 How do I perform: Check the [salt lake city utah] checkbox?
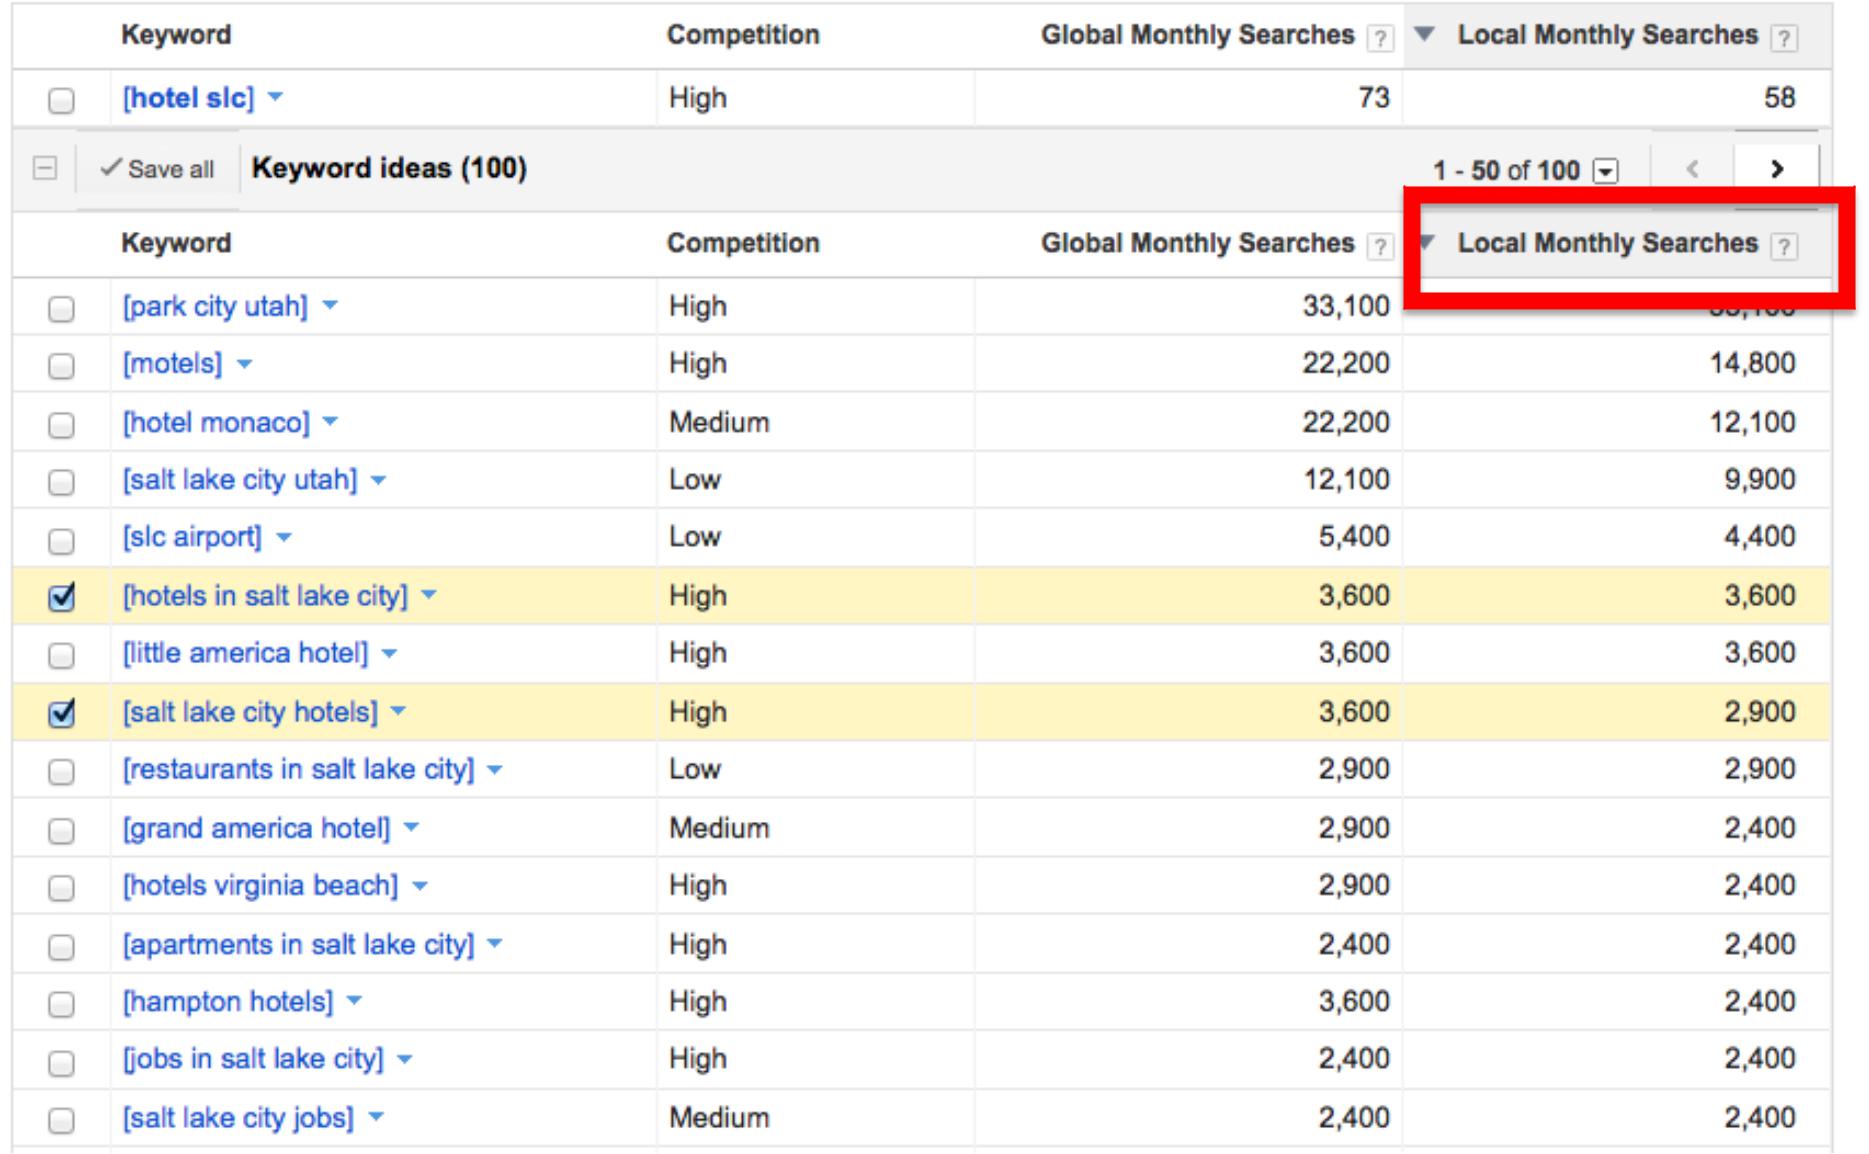coord(61,482)
